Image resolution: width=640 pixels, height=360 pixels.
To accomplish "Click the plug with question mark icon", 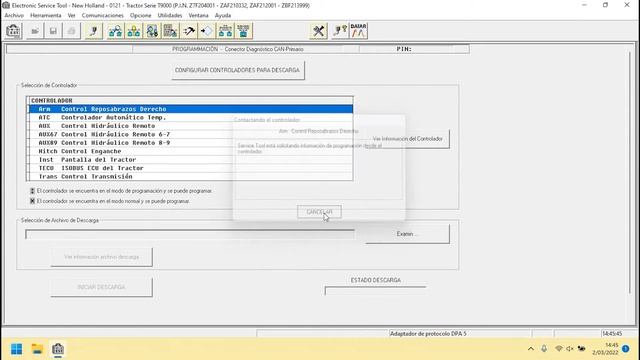I will coord(340,31).
